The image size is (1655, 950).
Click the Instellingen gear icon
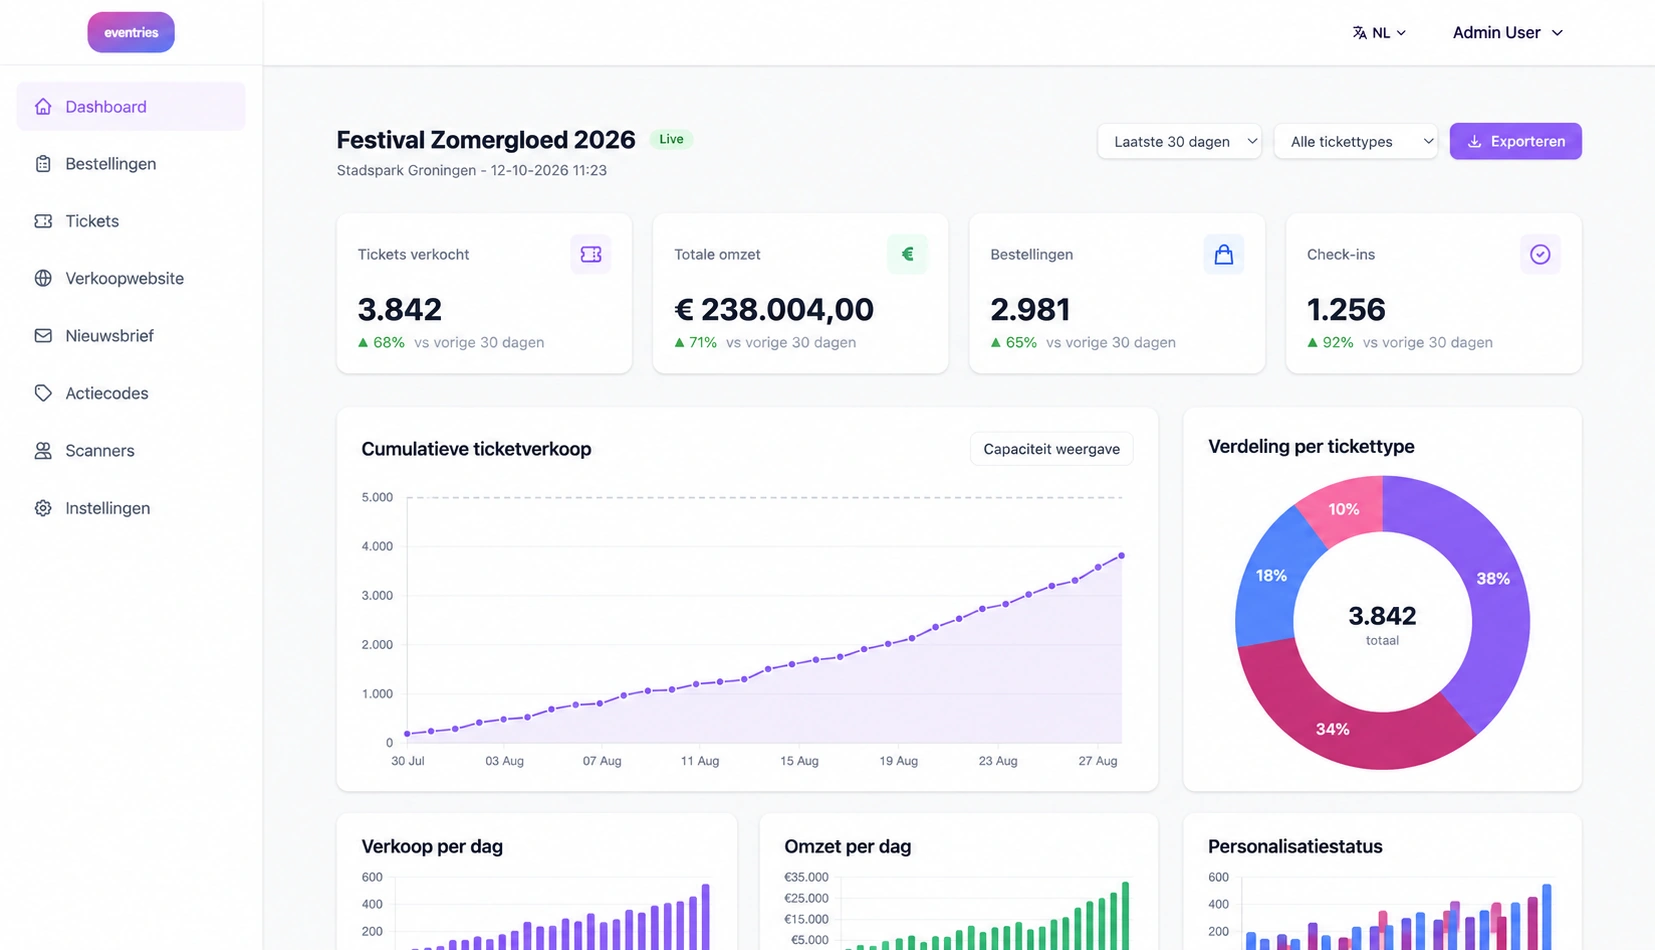[43, 508]
